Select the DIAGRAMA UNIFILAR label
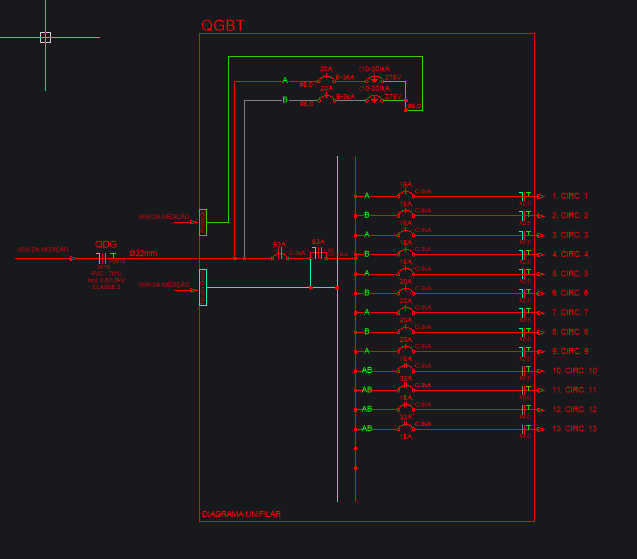 (x=241, y=515)
